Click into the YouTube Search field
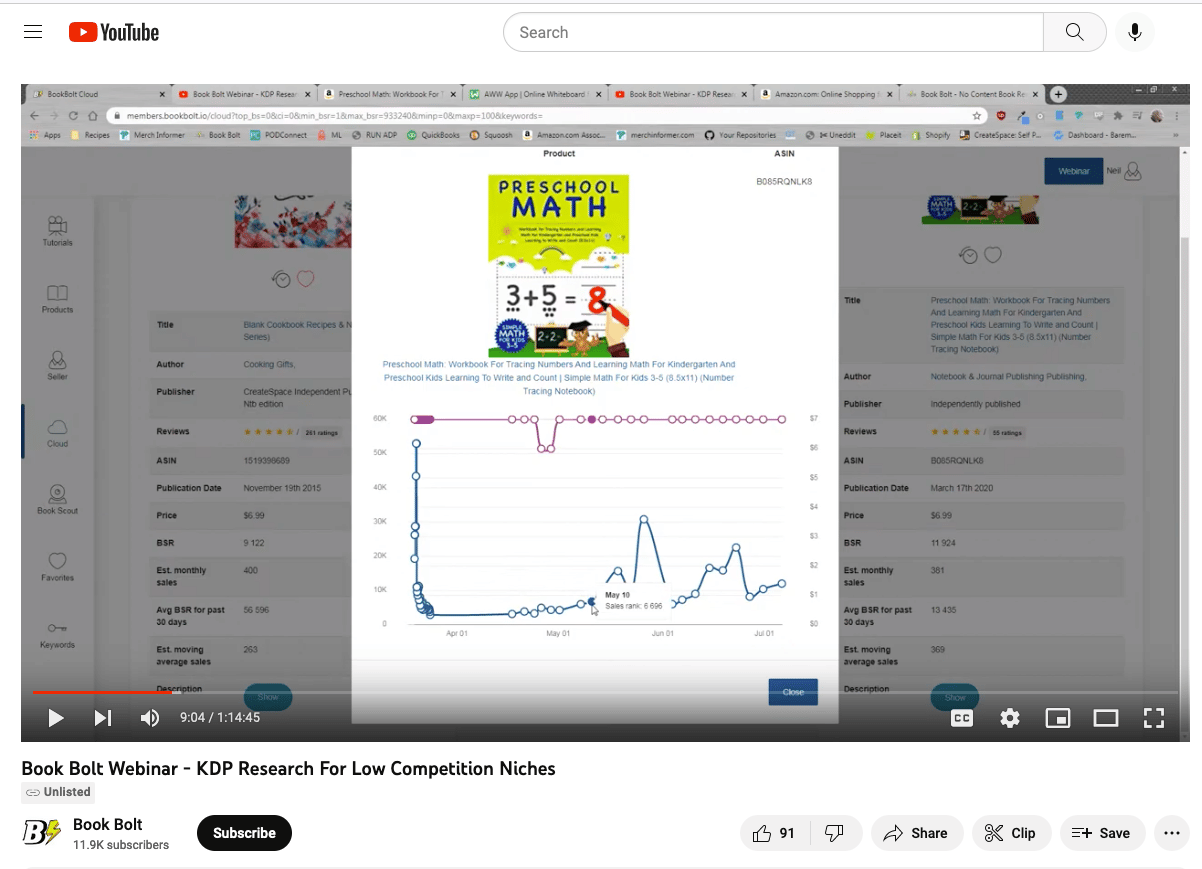The width and height of the screenshot is (1202, 869). [773, 32]
